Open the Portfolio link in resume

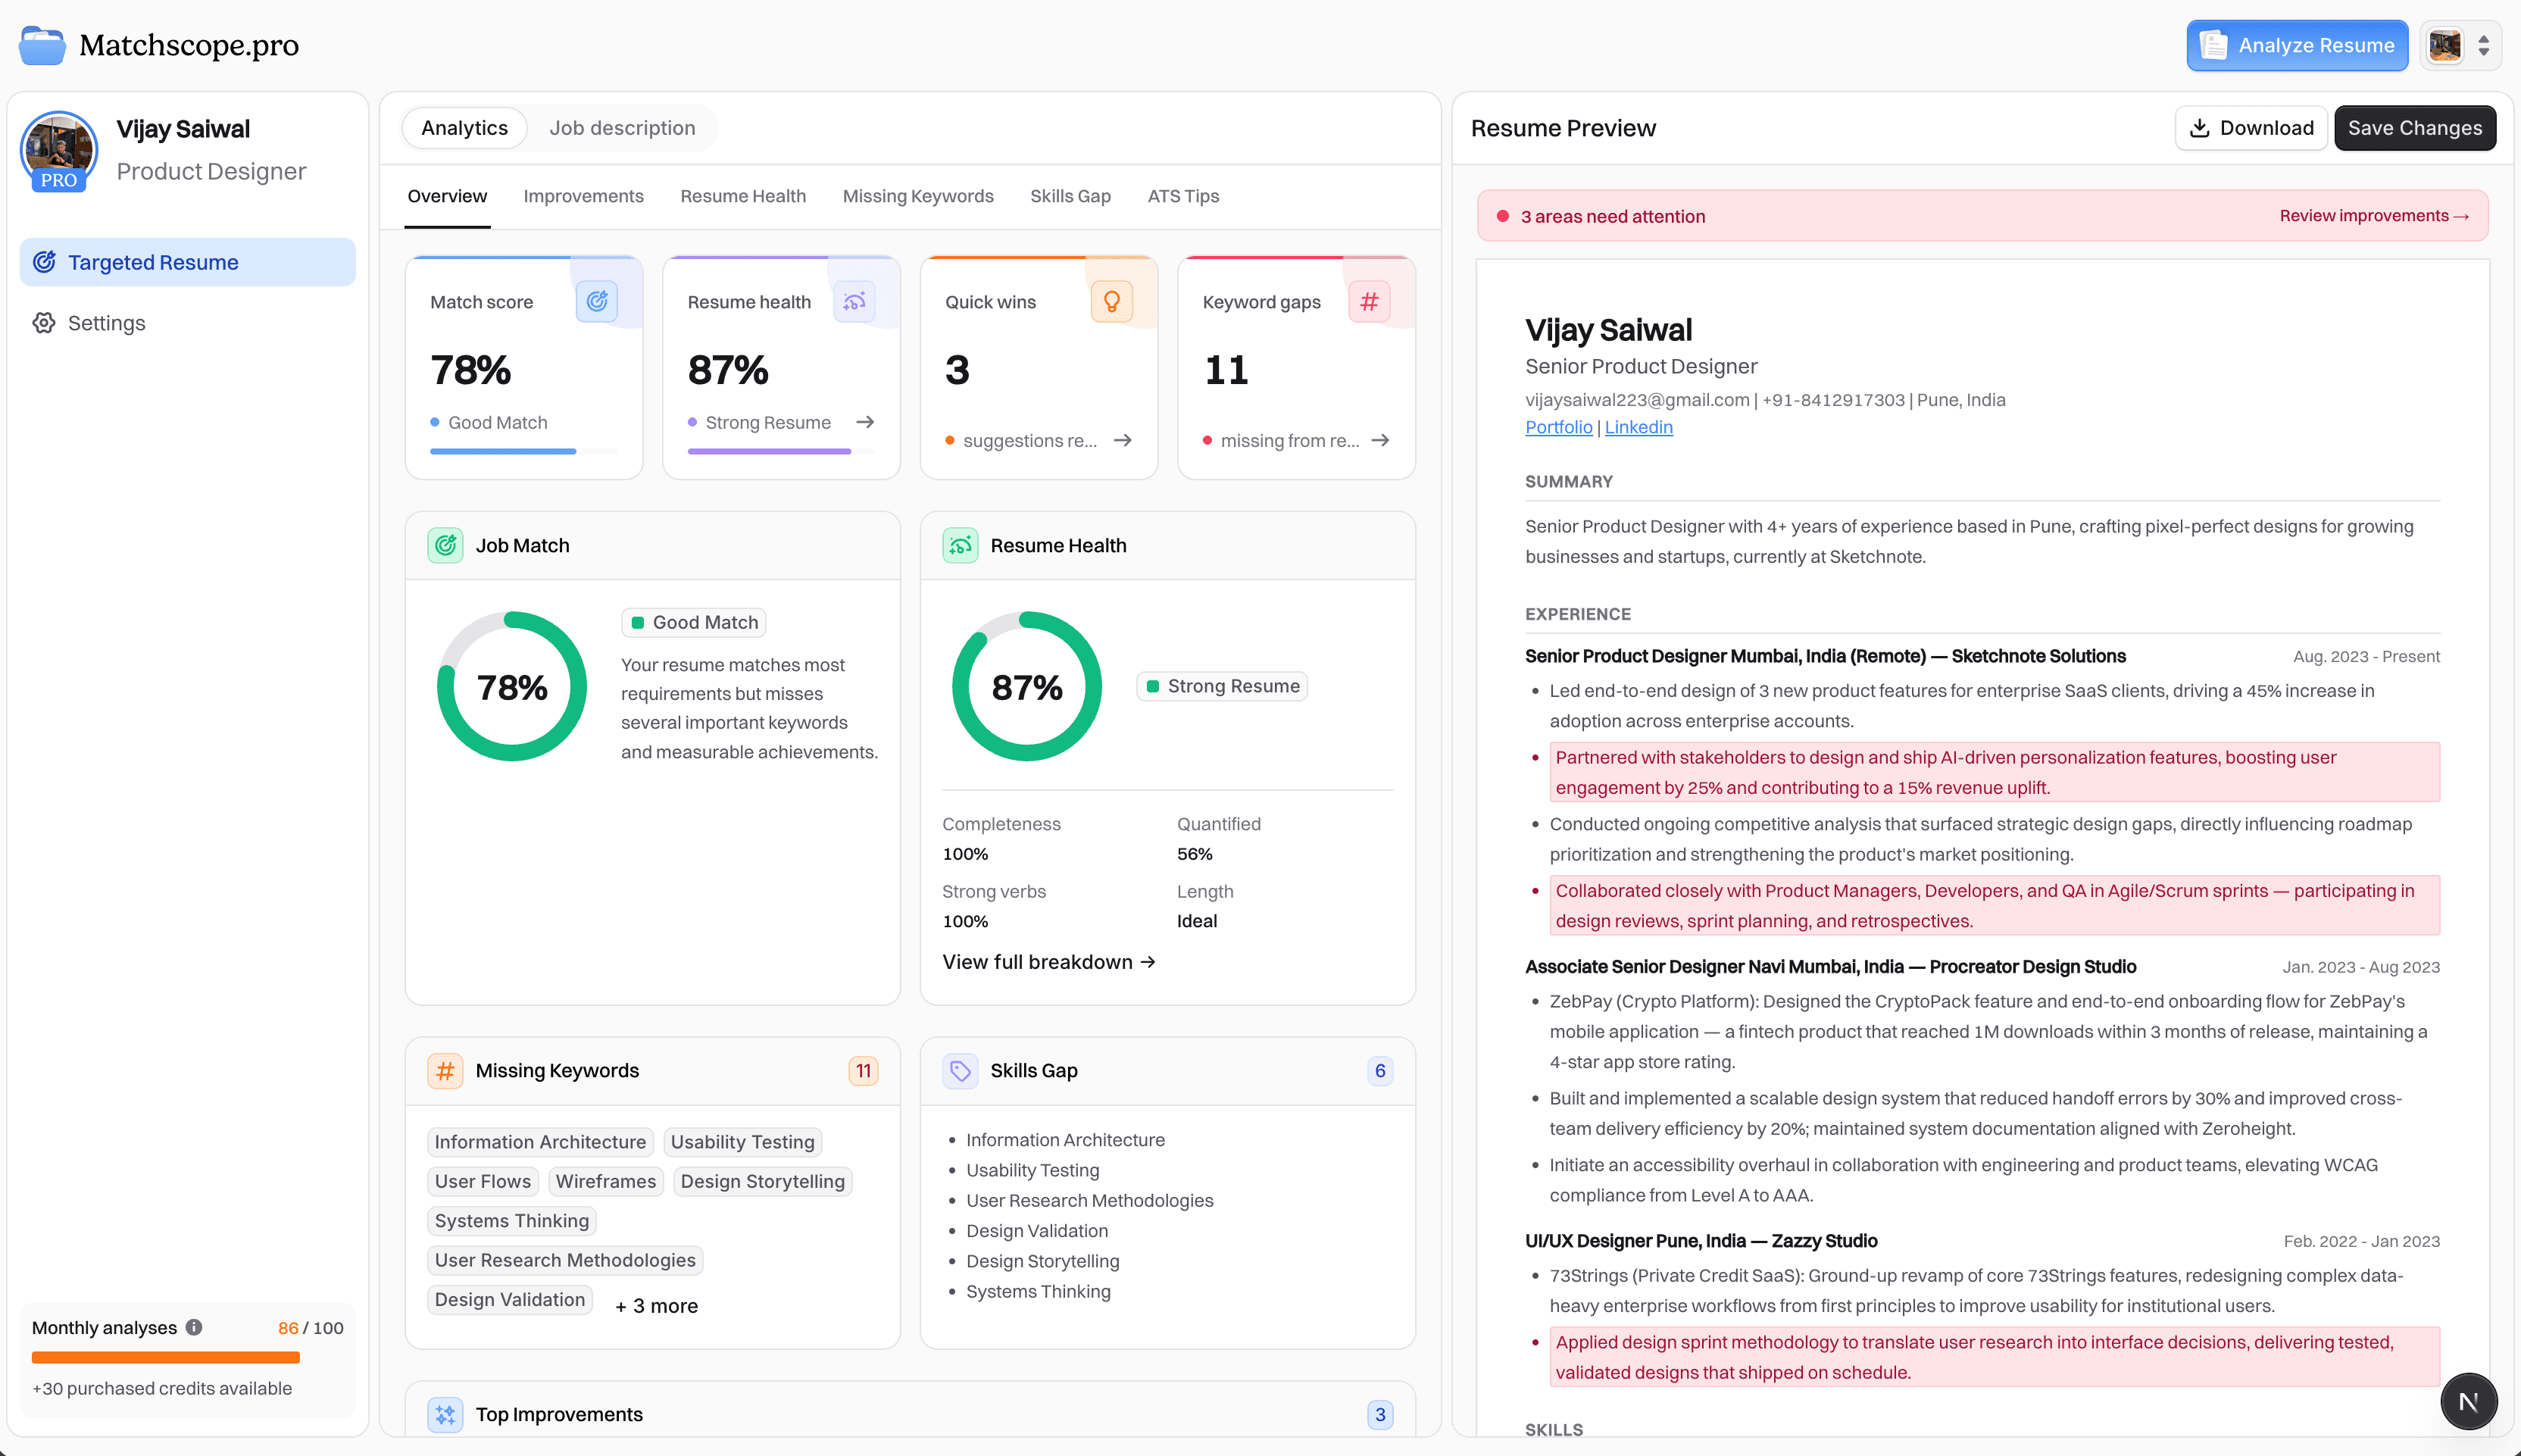coord(1558,427)
